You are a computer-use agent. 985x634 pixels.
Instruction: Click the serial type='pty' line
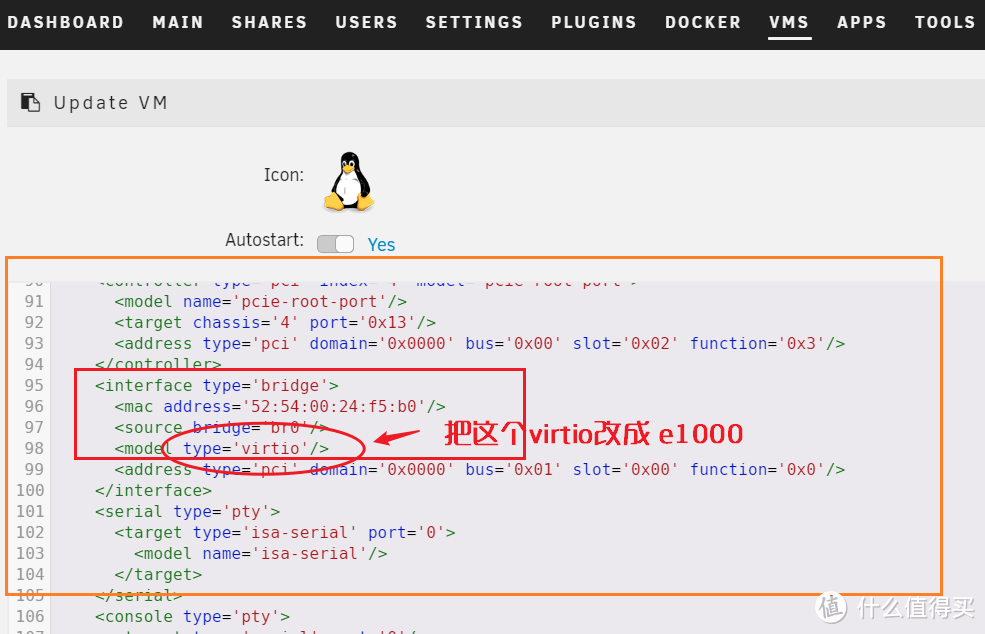(187, 511)
